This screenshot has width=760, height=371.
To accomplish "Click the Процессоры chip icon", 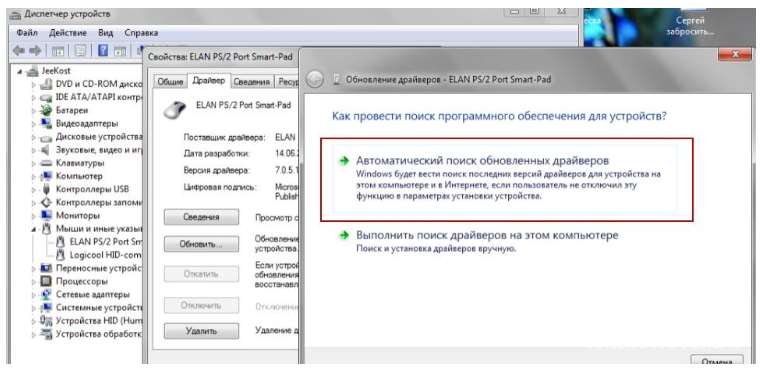I will [46, 281].
